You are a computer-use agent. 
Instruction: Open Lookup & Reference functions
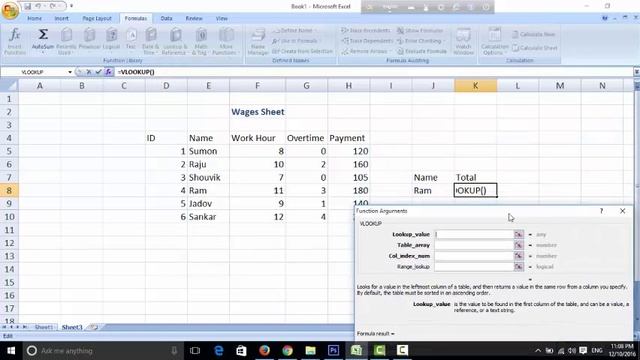pyautogui.click(x=175, y=41)
